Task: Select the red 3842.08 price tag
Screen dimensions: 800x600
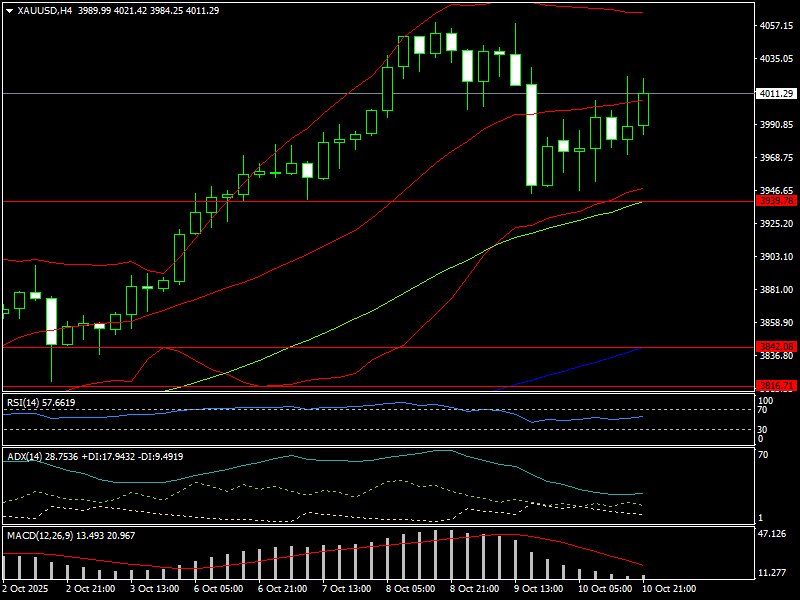Action: (776, 346)
